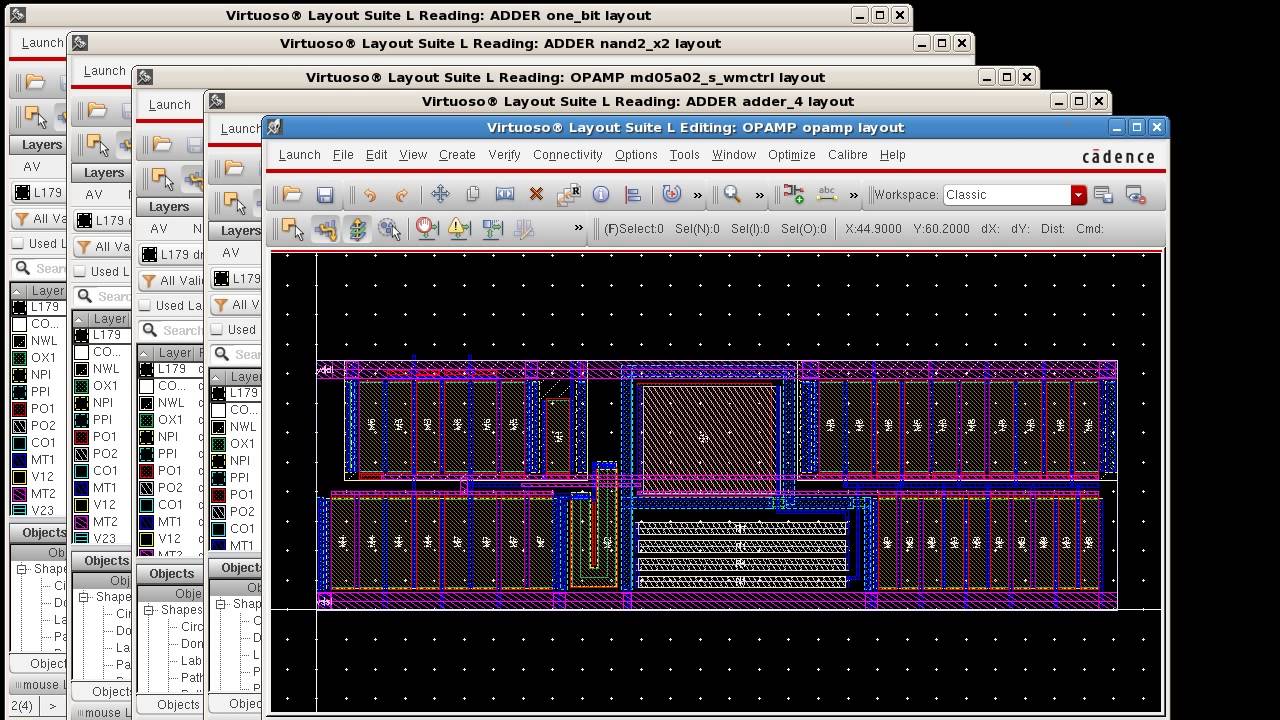The width and height of the screenshot is (1280, 720).
Task: Click the L179 current layer button in one_bit window
Action: click(x=38, y=193)
